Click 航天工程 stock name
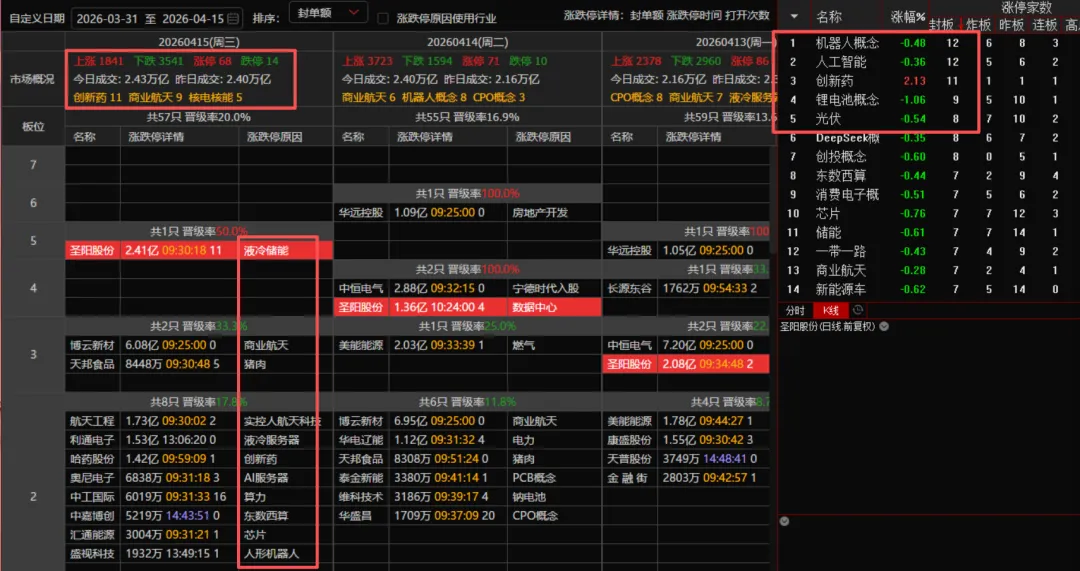1080x571 pixels. coord(92,421)
